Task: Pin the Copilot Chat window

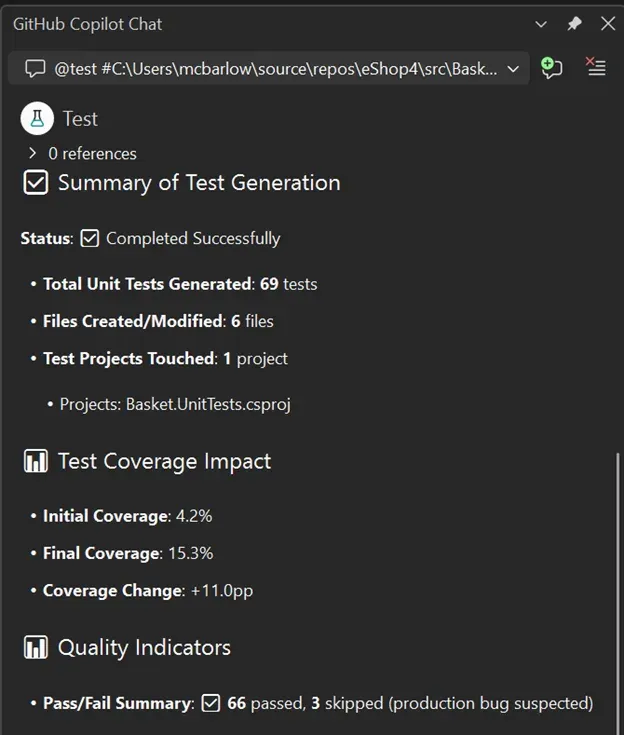Action: [x=574, y=24]
